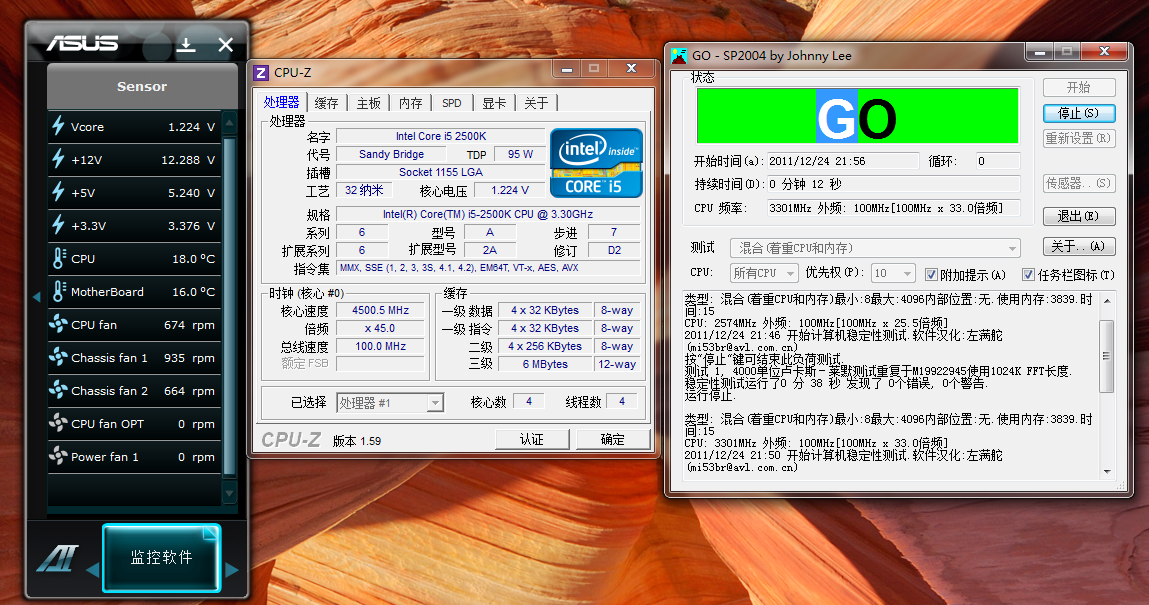Image resolution: width=1149 pixels, height=605 pixels.
Task: Uncheck the 附加提示(A) checkbox
Action: click(x=933, y=275)
